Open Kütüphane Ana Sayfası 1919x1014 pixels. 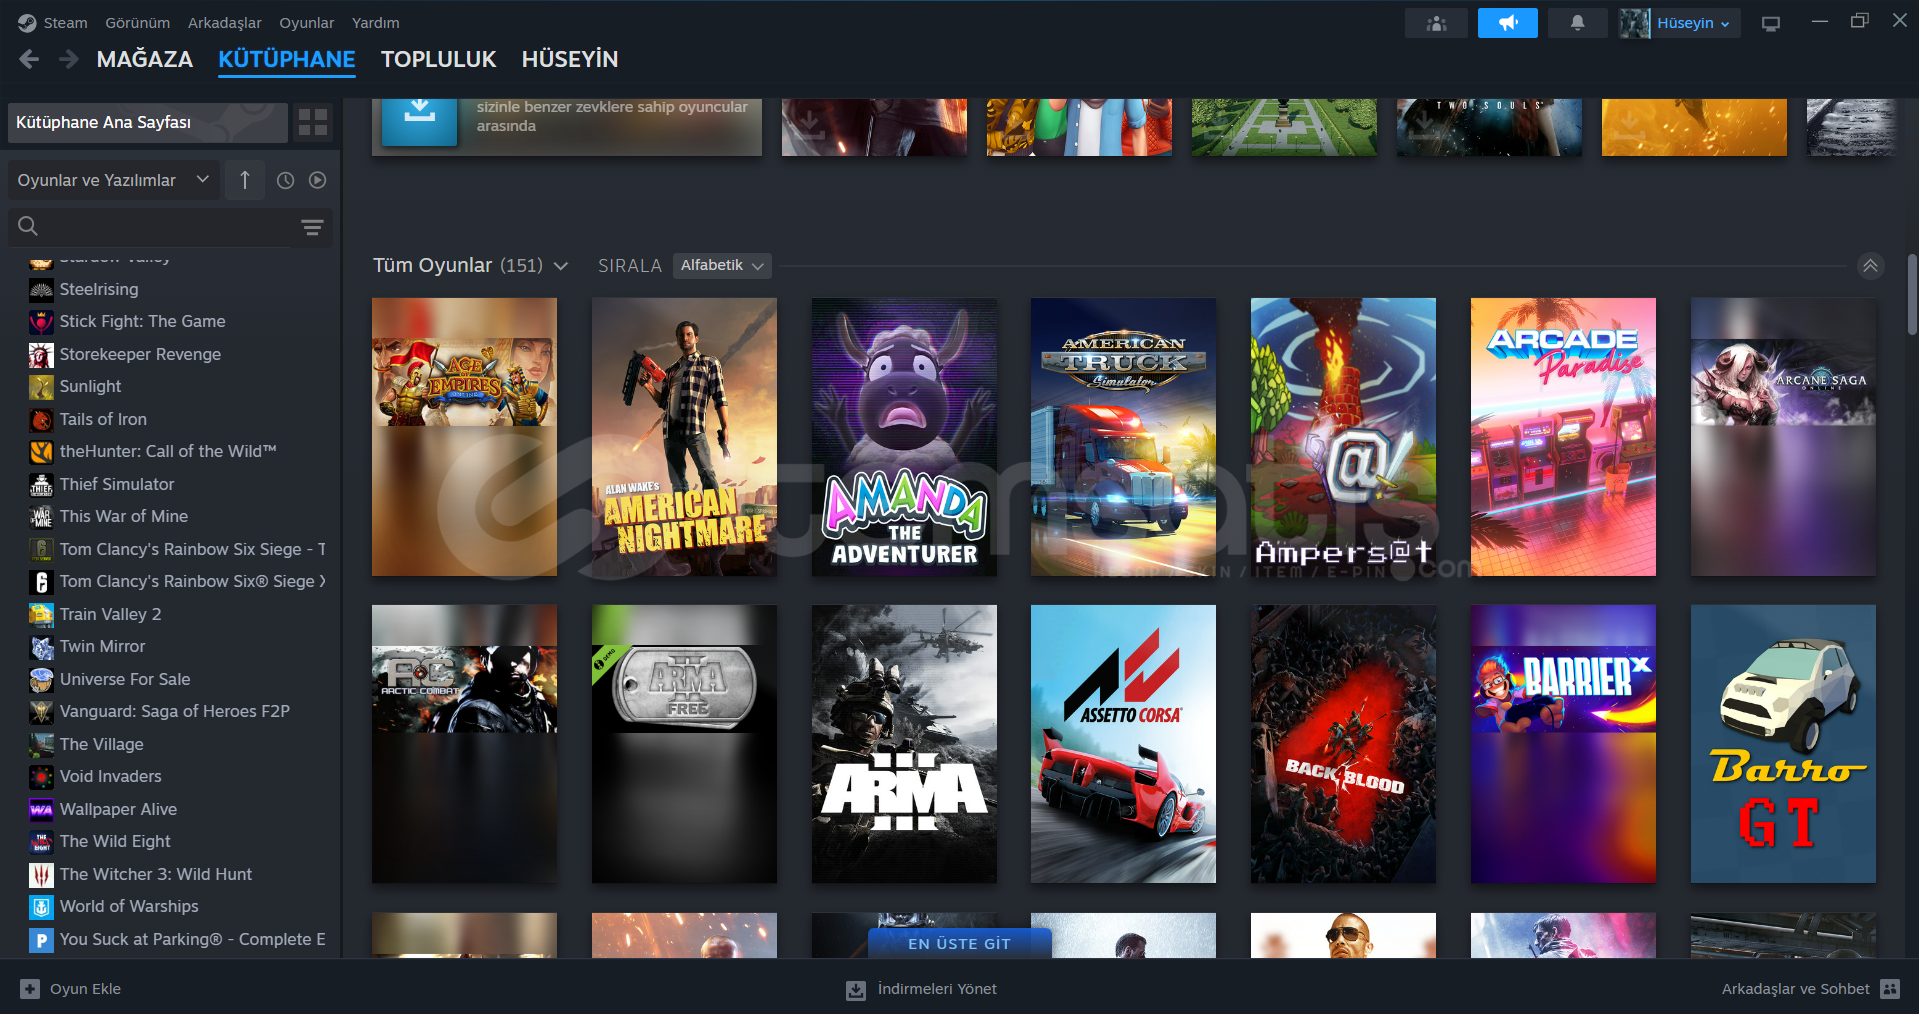(147, 122)
